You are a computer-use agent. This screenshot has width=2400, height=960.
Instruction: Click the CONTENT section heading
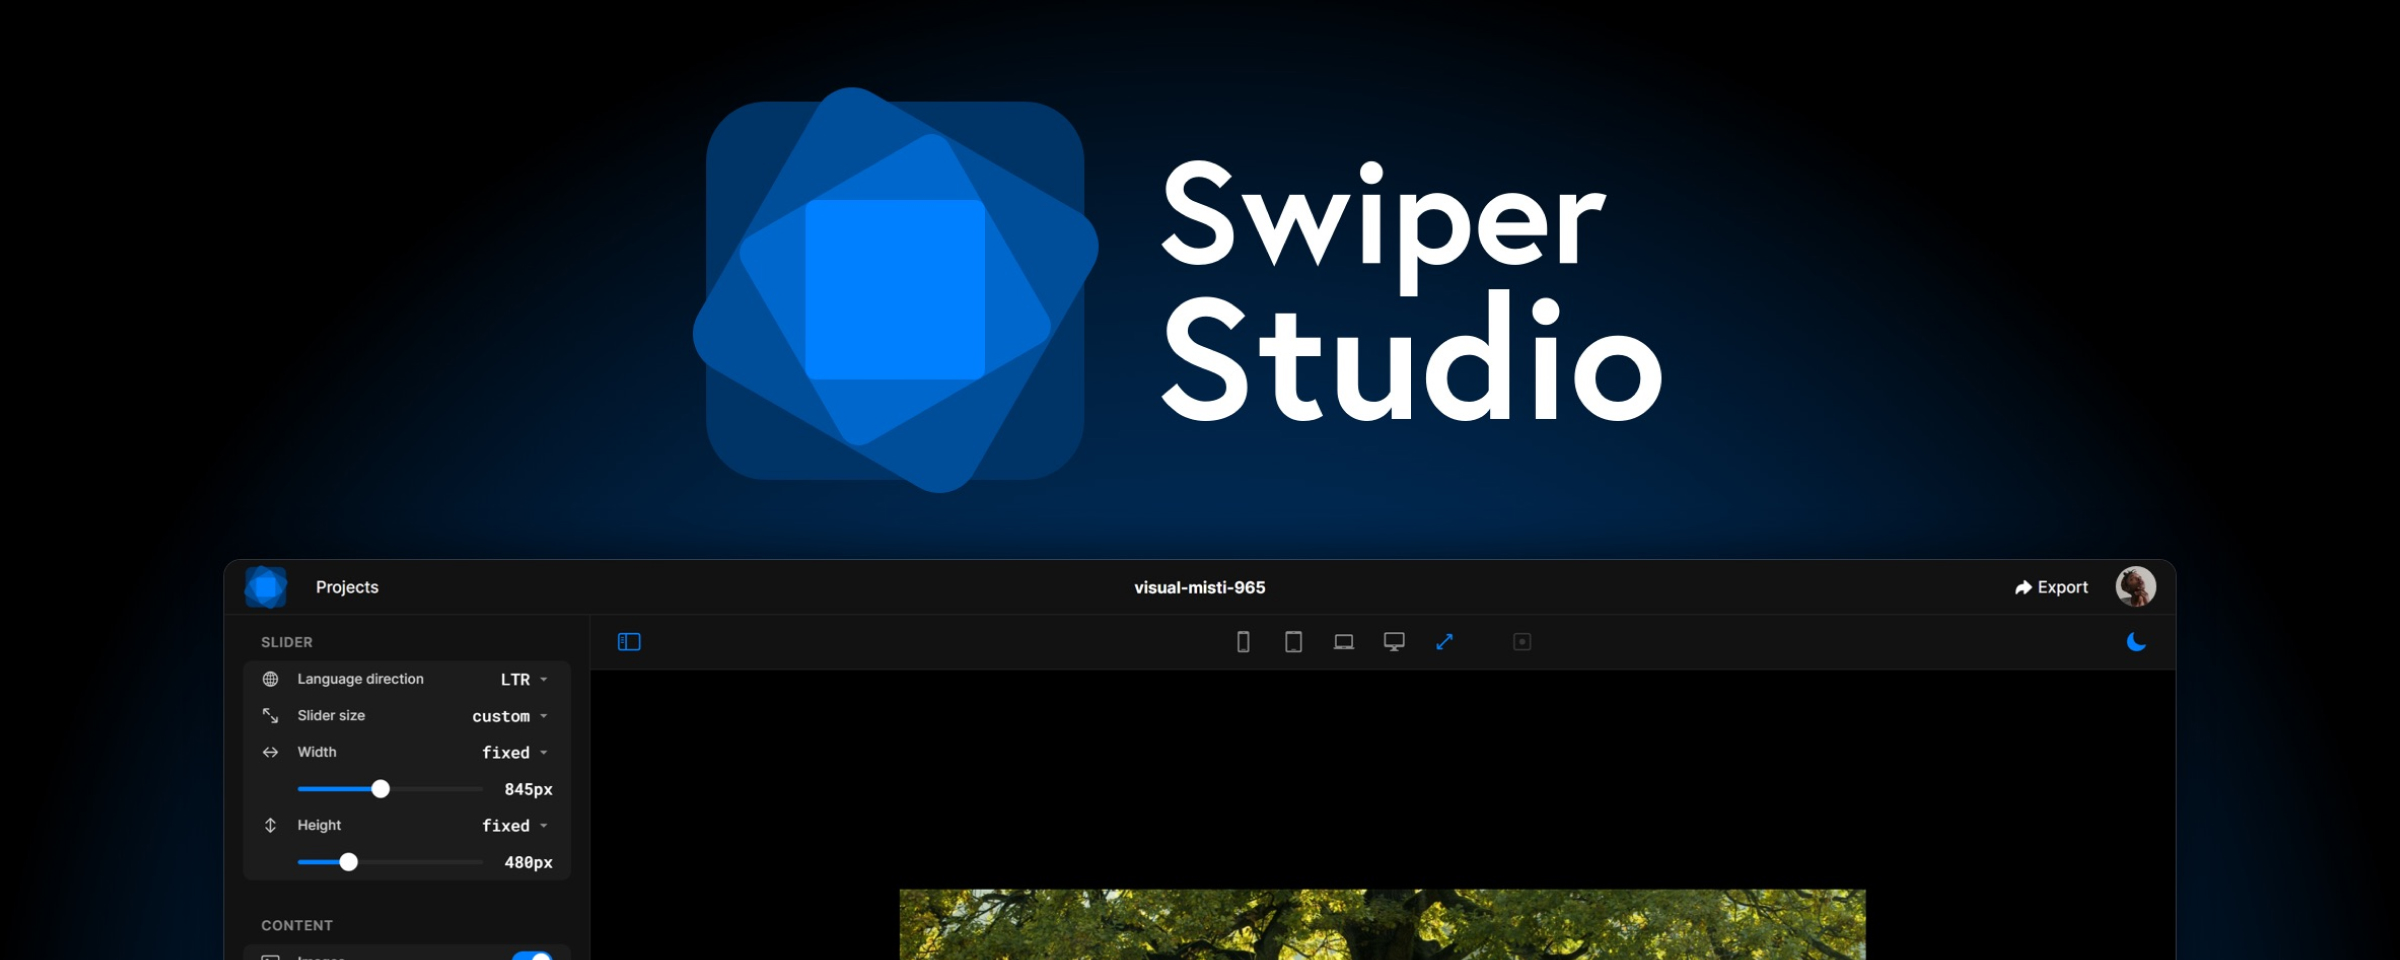click(297, 925)
